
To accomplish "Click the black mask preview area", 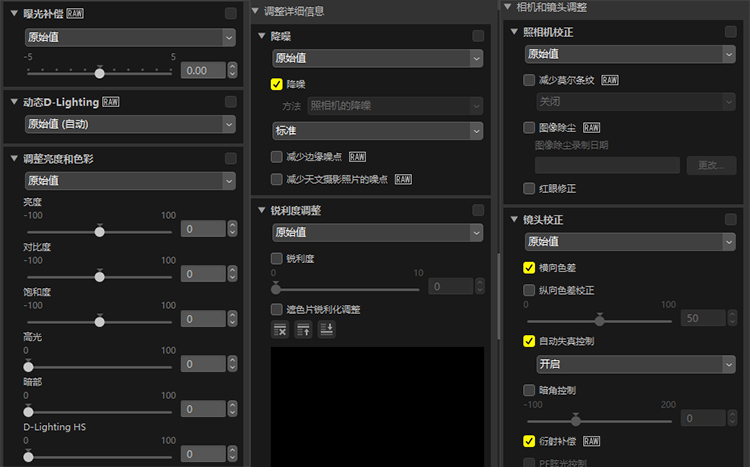I will click(x=377, y=407).
